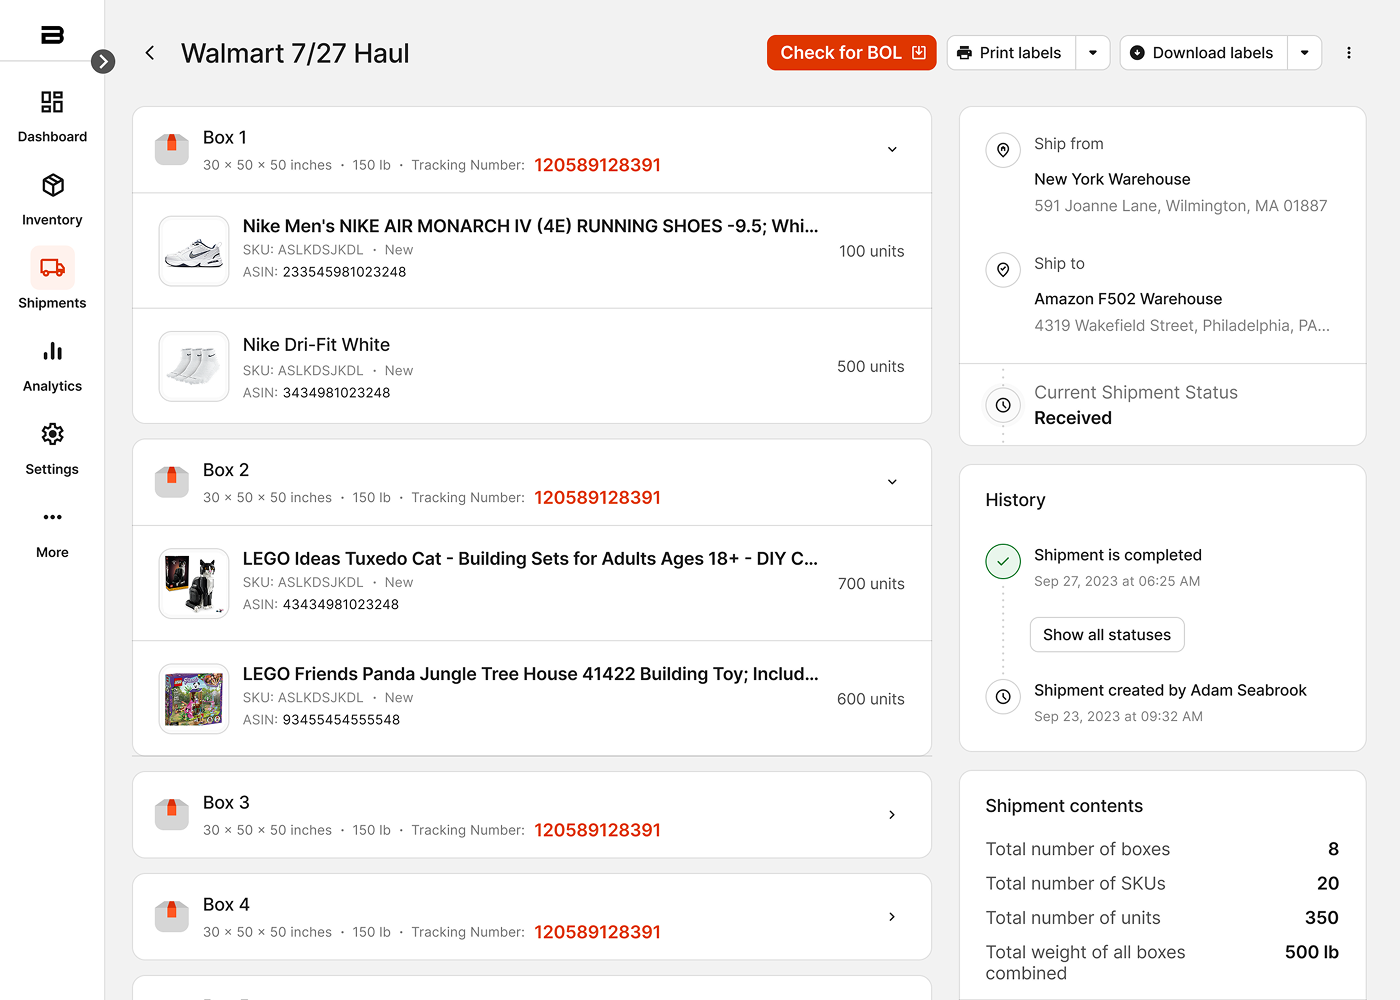Open LEGO Panda Jungle Tree House thumbnail
This screenshot has width=1400, height=1000.
[x=194, y=699]
